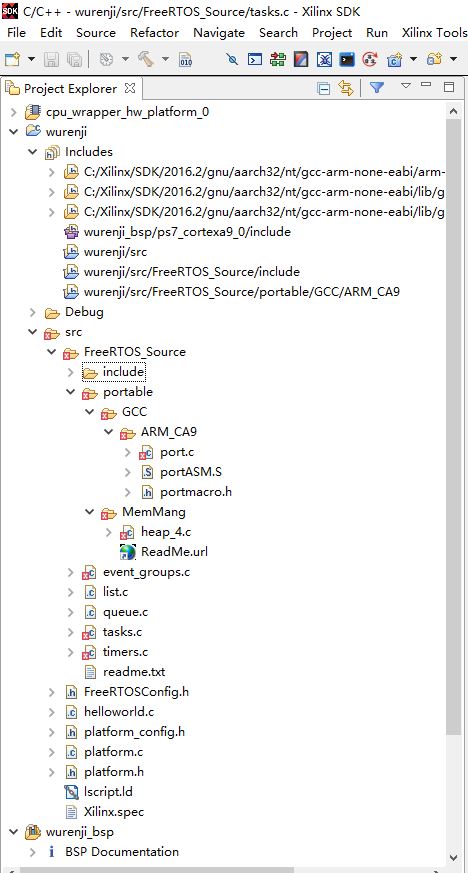
Task: Click the red-blue boot image icon
Action: (301, 59)
